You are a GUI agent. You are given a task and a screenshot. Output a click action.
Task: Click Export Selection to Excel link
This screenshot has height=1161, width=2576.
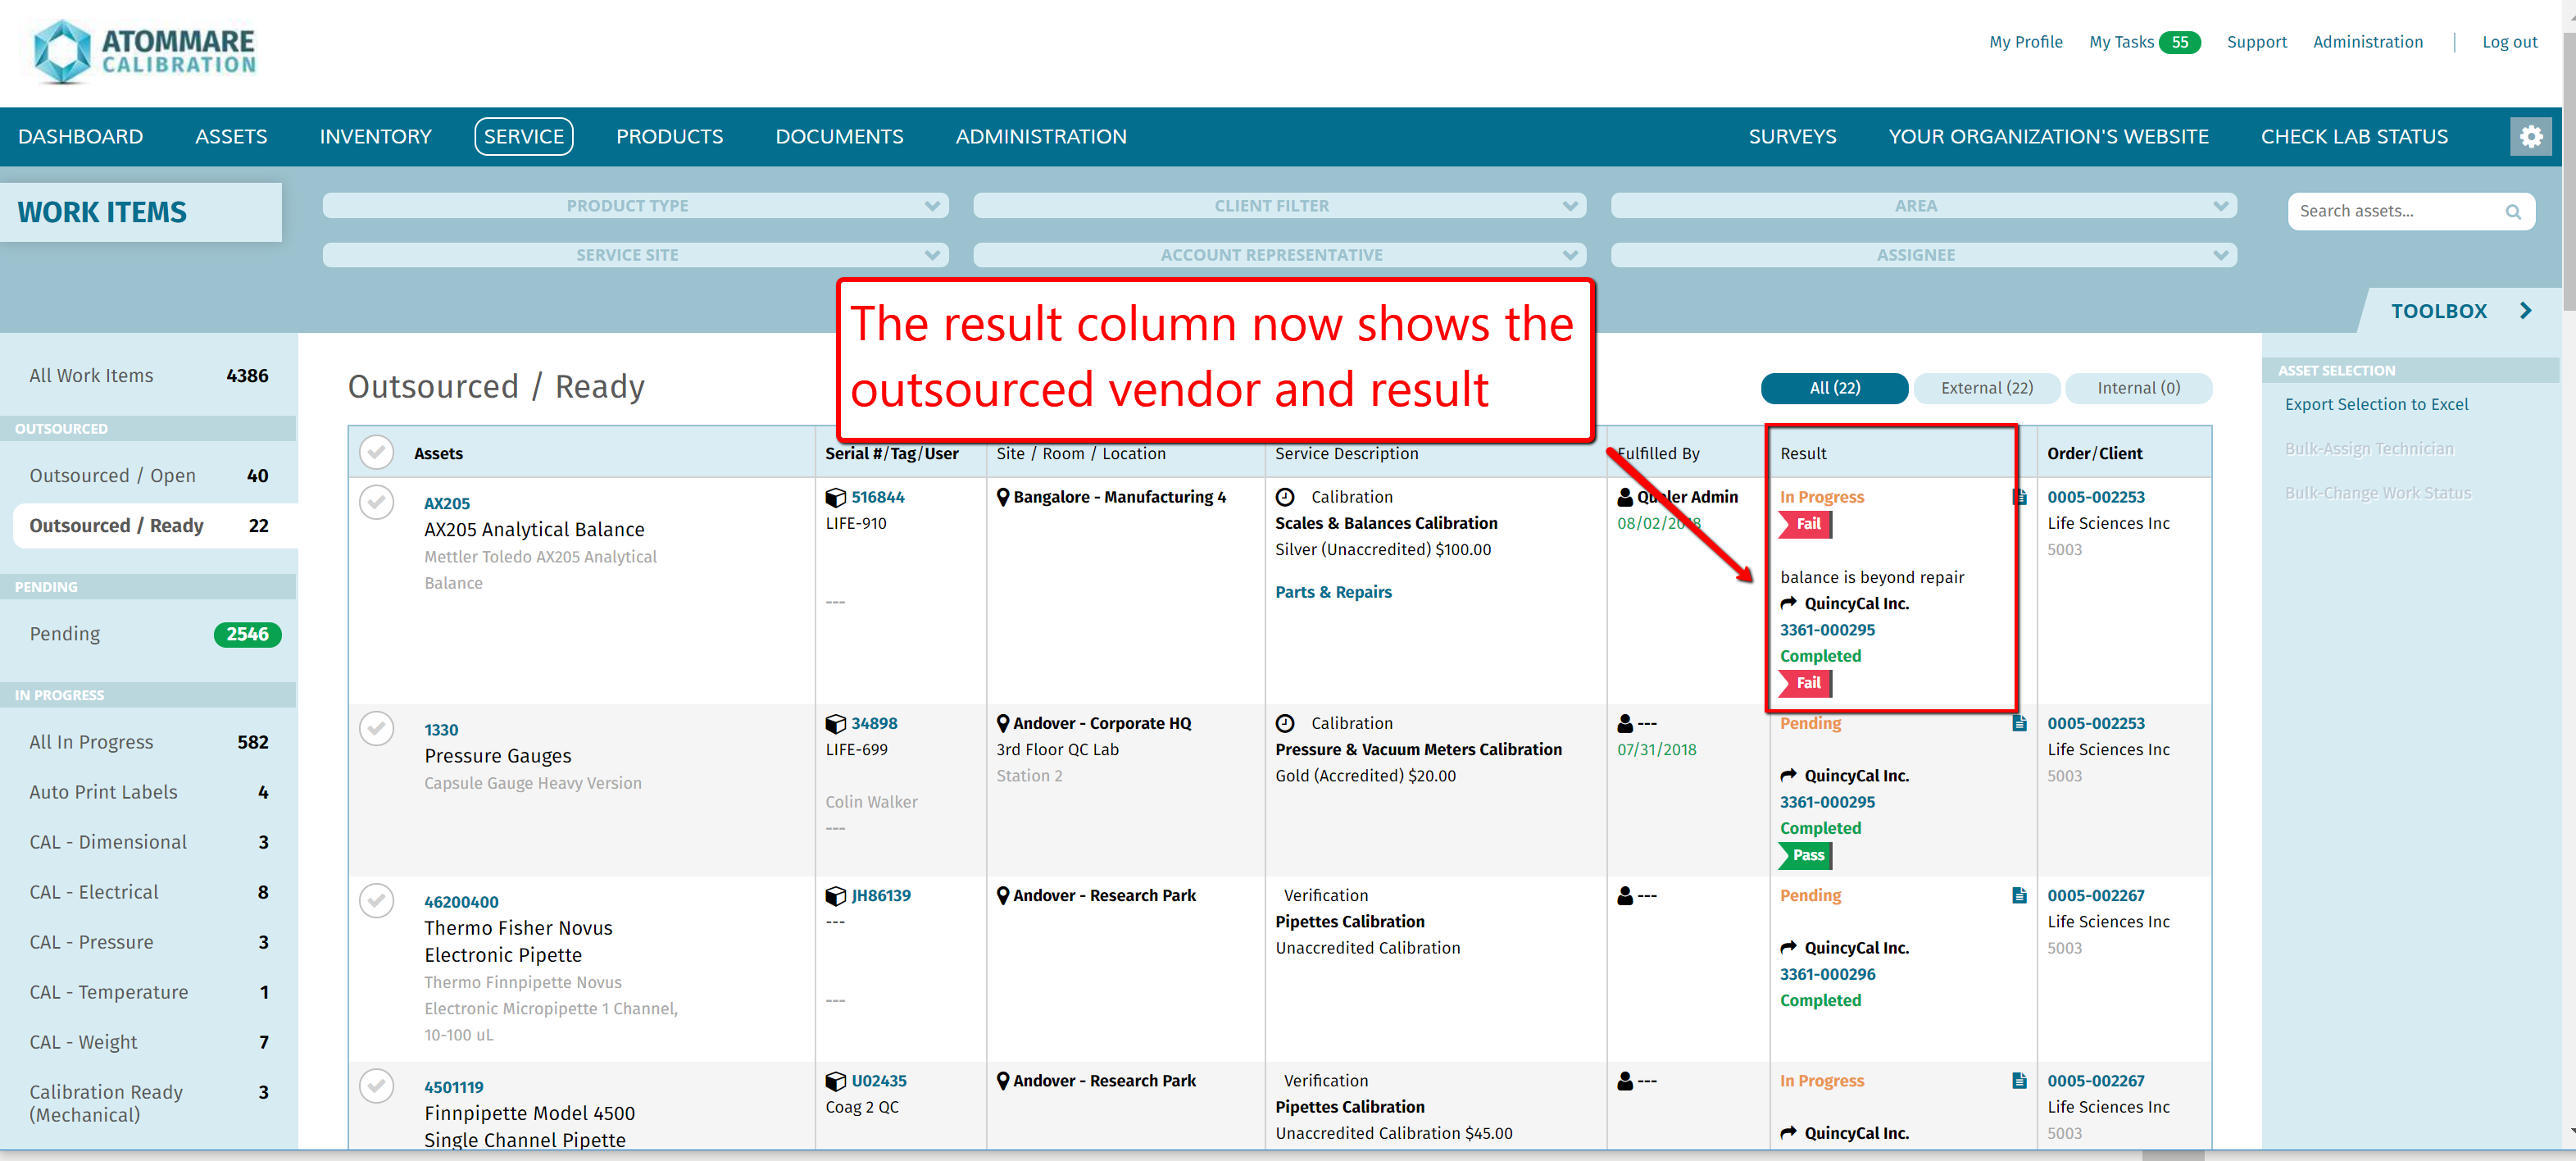(x=2375, y=404)
